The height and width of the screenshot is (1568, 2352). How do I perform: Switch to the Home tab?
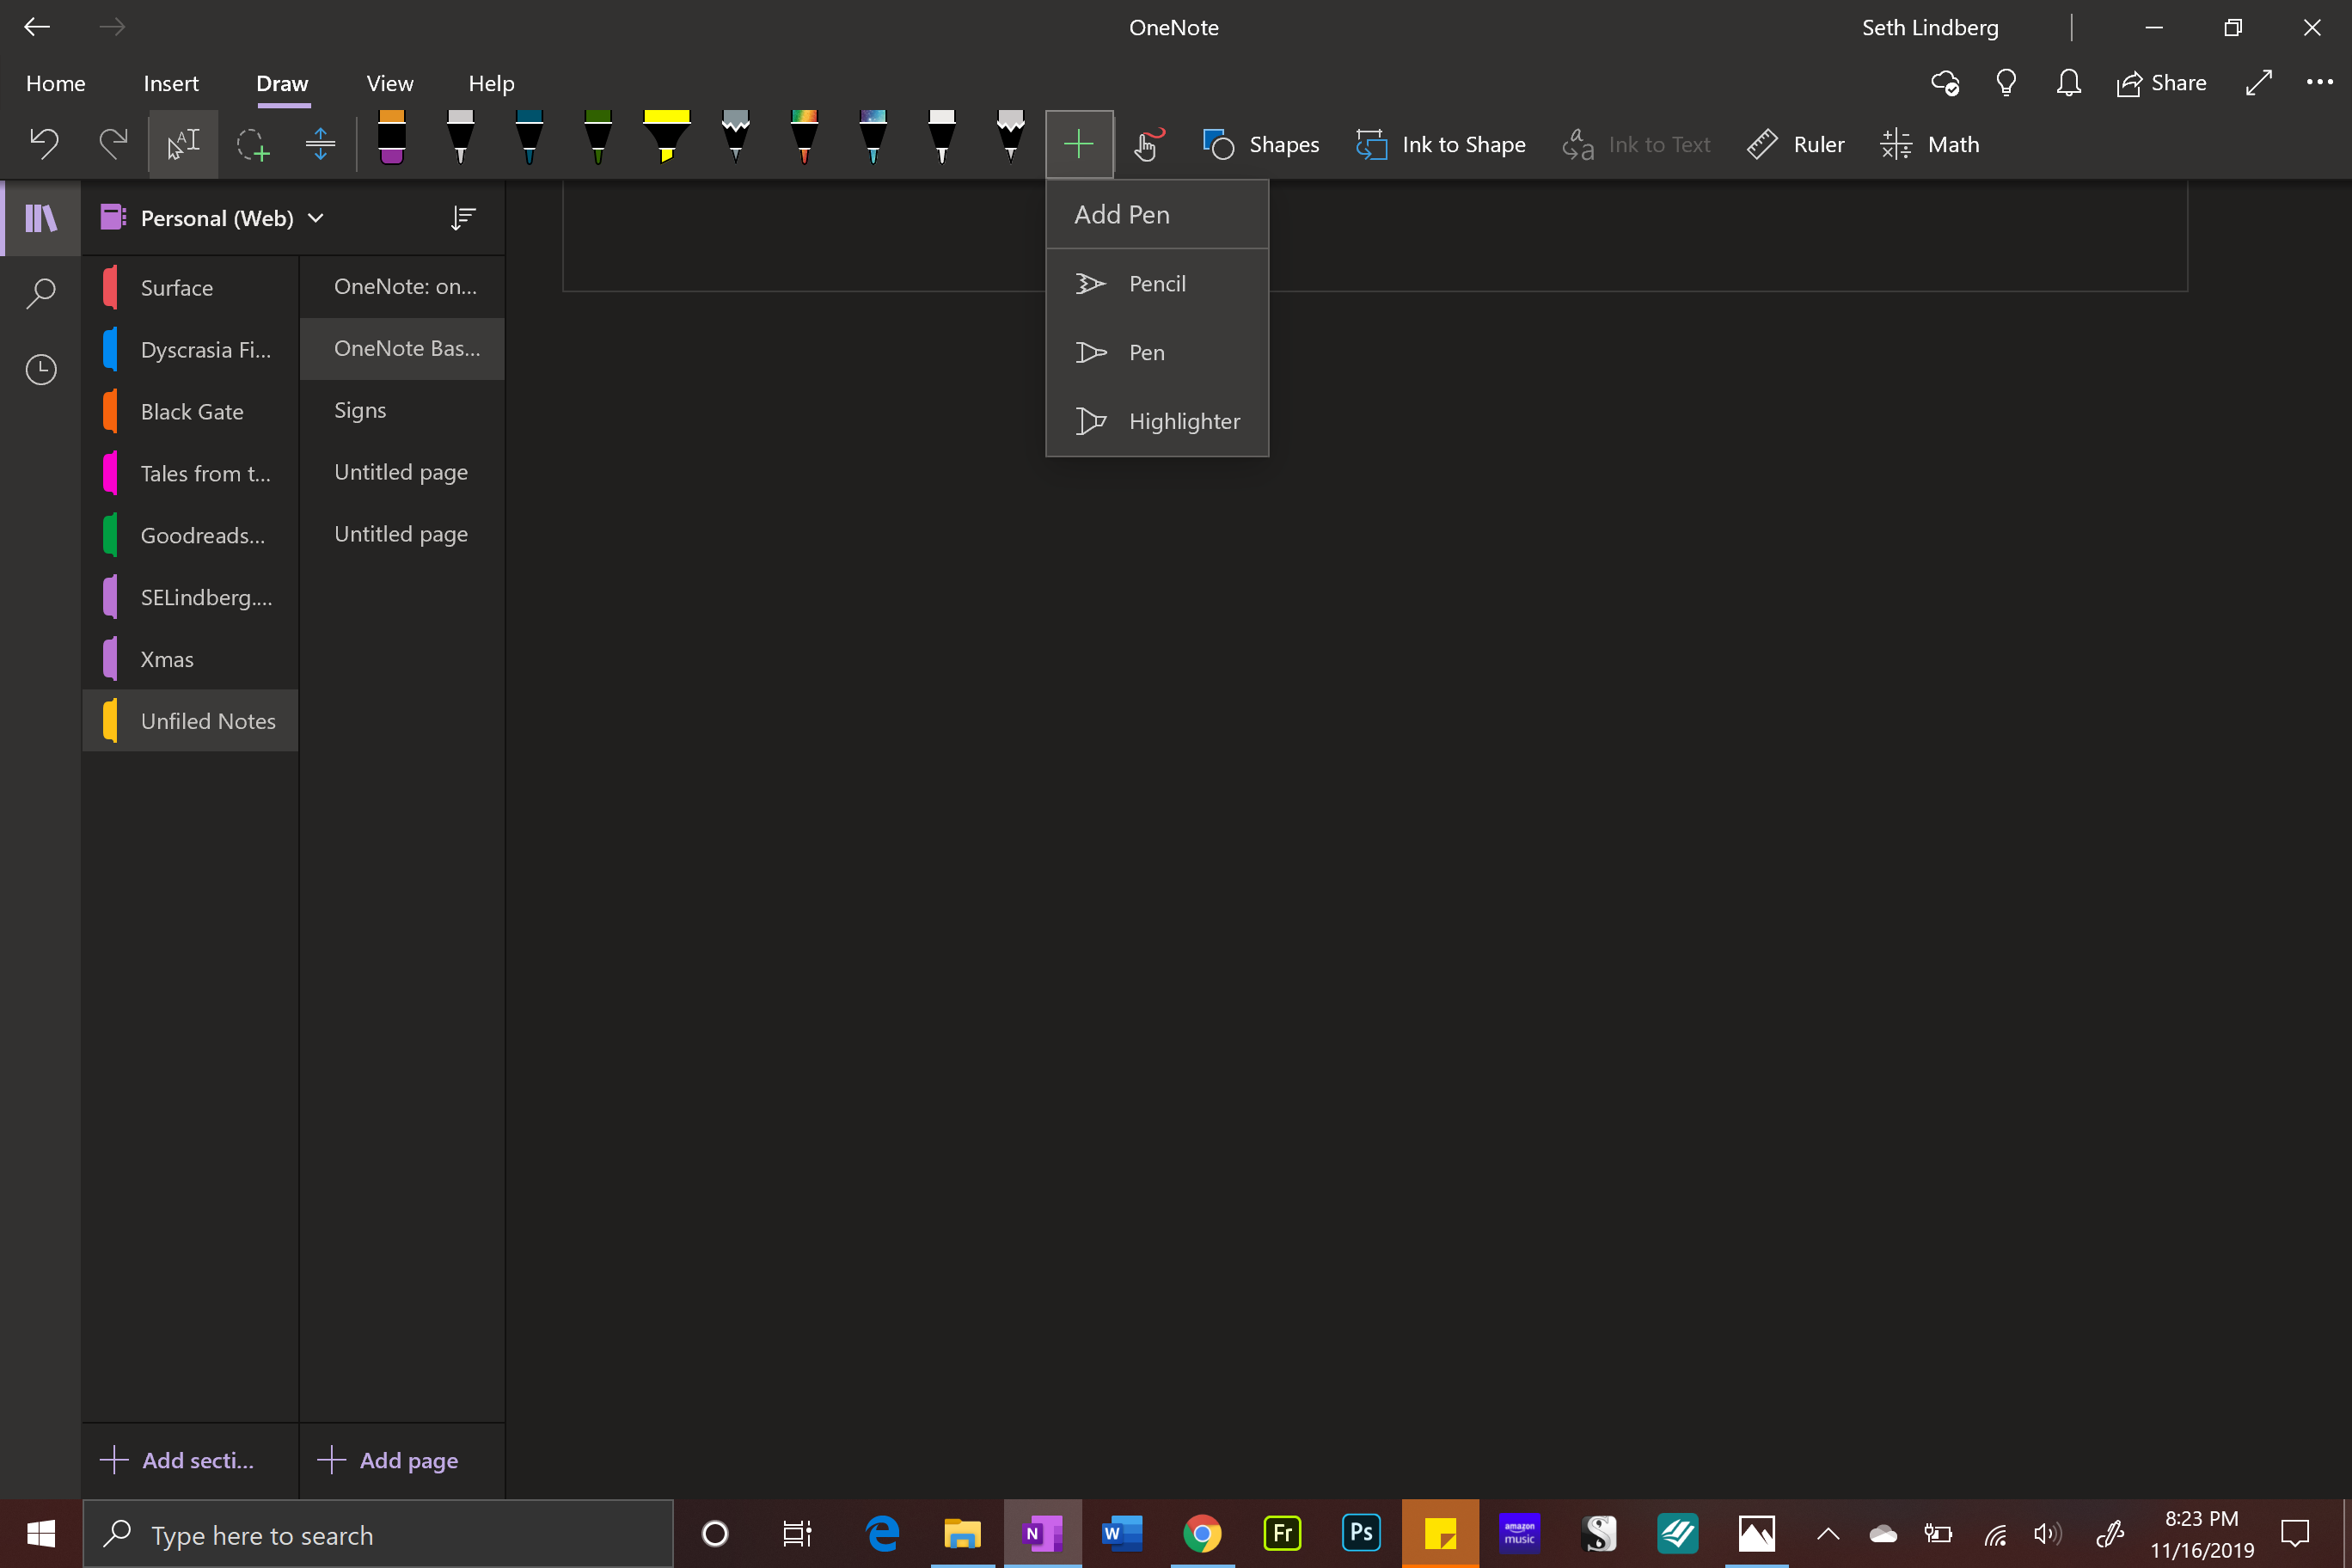click(56, 83)
